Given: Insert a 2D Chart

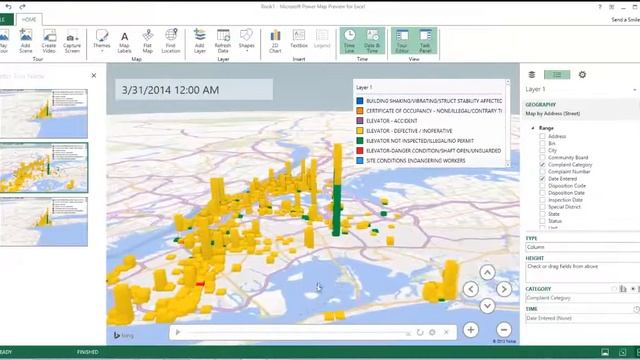Looking at the screenshot, I should 275,41.
